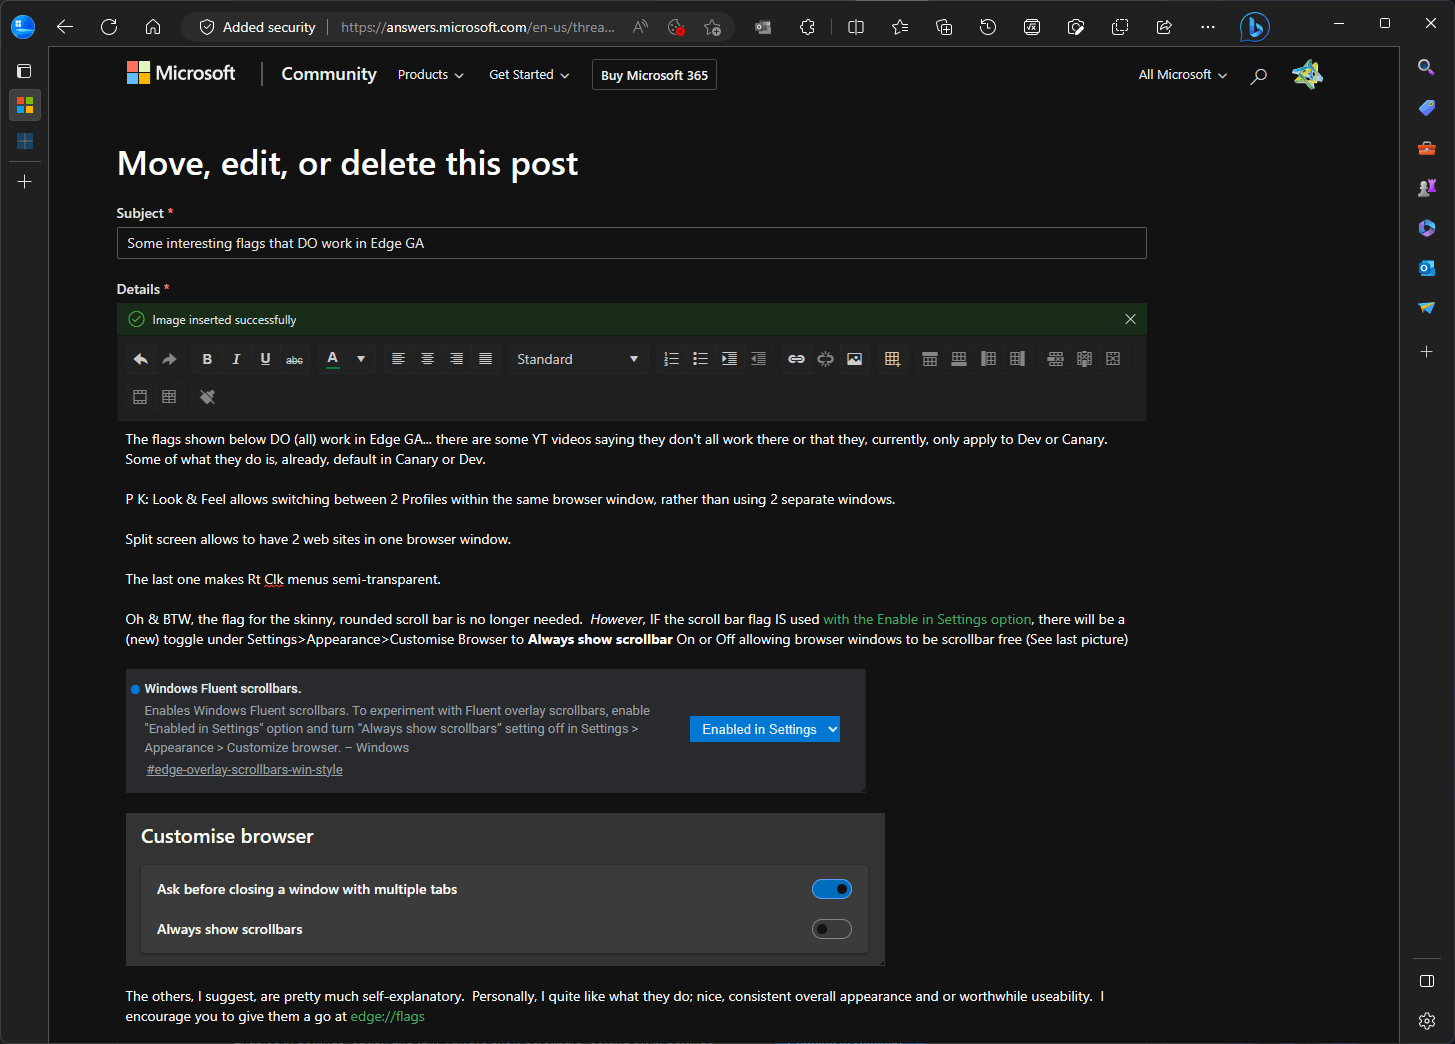Insert a hyperlink
Screen dimensions: 1455x1044
796,359
